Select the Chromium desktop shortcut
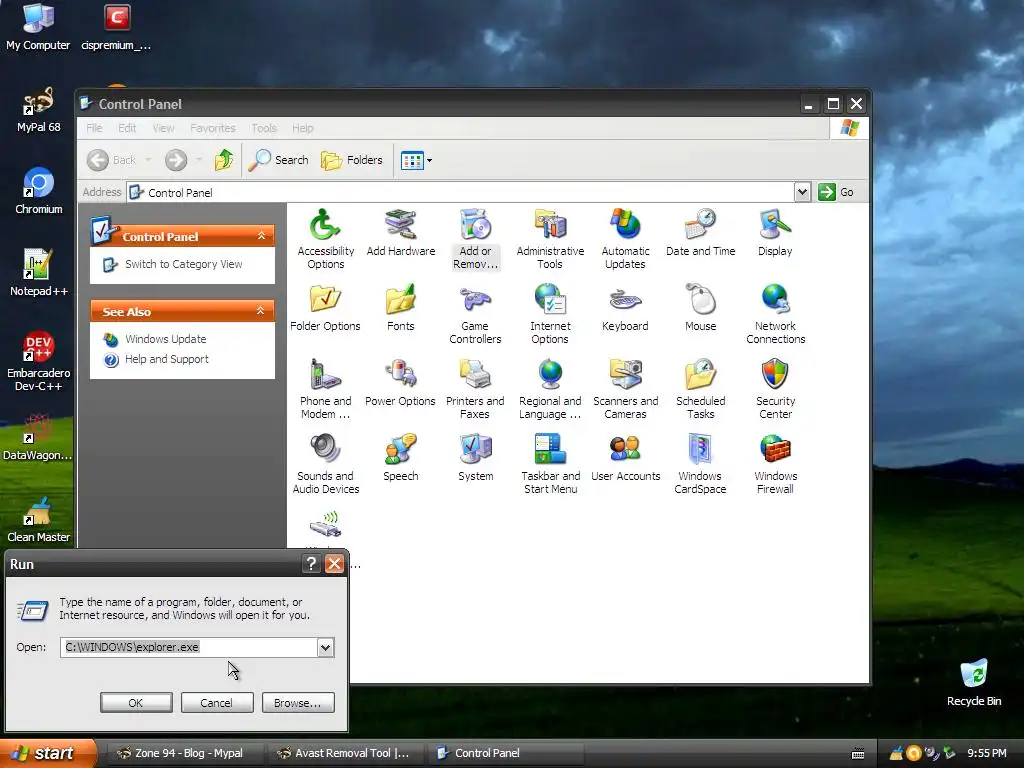Viewport: 1024px width, 768px height. pos(39,191)
